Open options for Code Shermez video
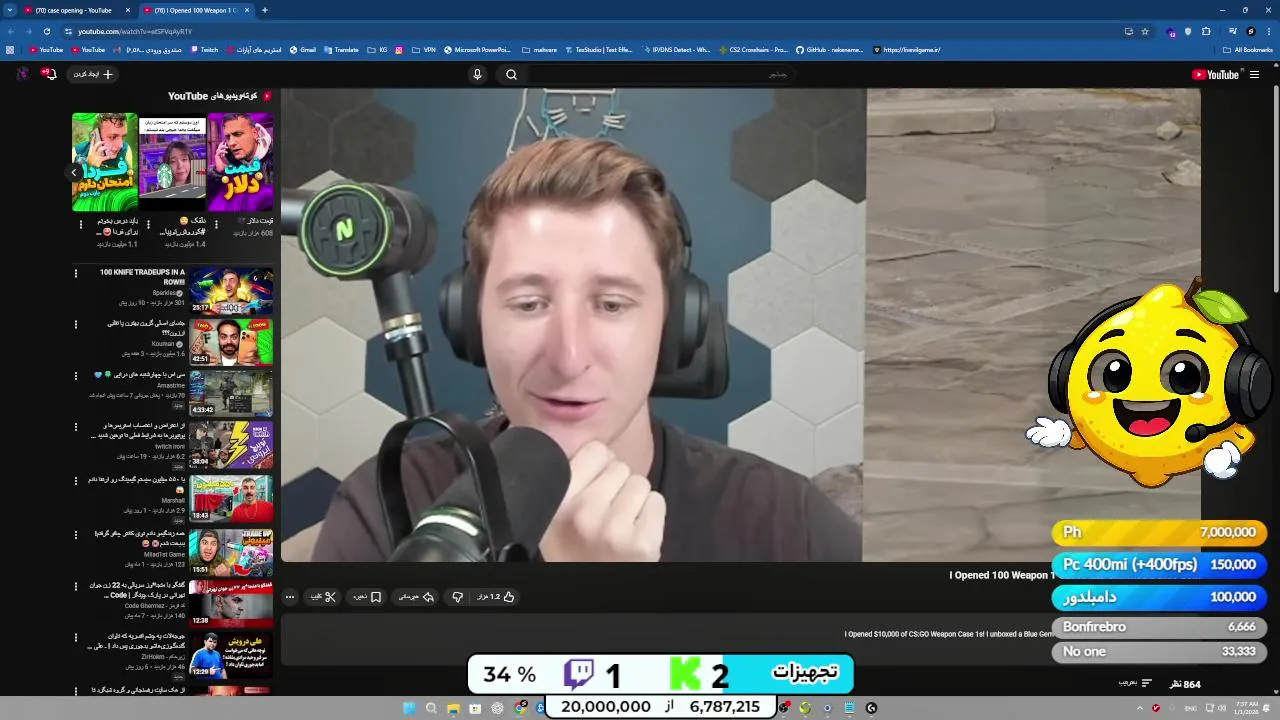 pyautogui.click(x=75, y=585)
